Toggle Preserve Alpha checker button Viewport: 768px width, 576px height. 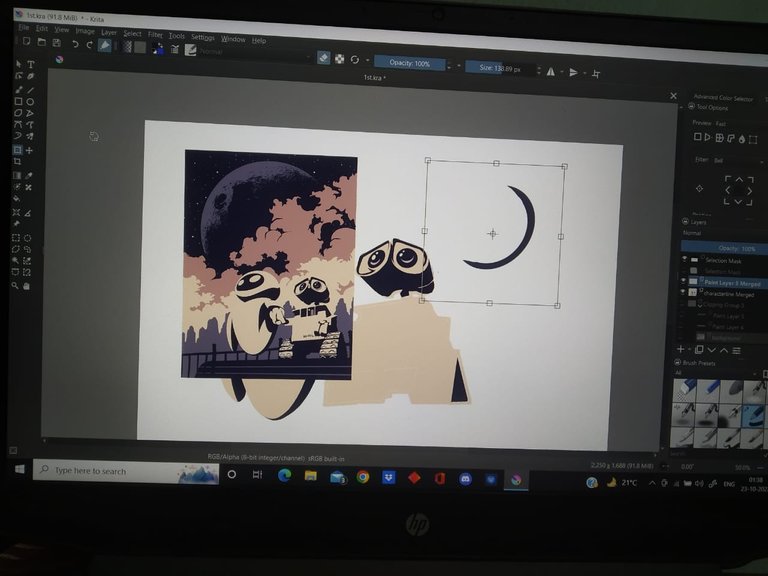click(x=339, y=59)
